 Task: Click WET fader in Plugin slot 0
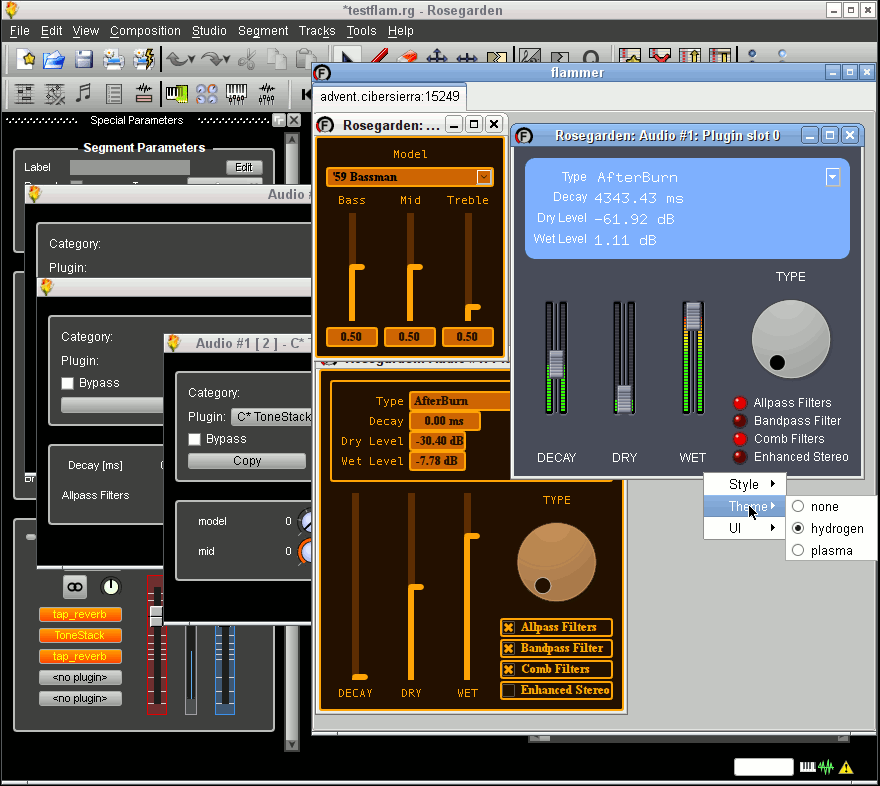[693, 317]
